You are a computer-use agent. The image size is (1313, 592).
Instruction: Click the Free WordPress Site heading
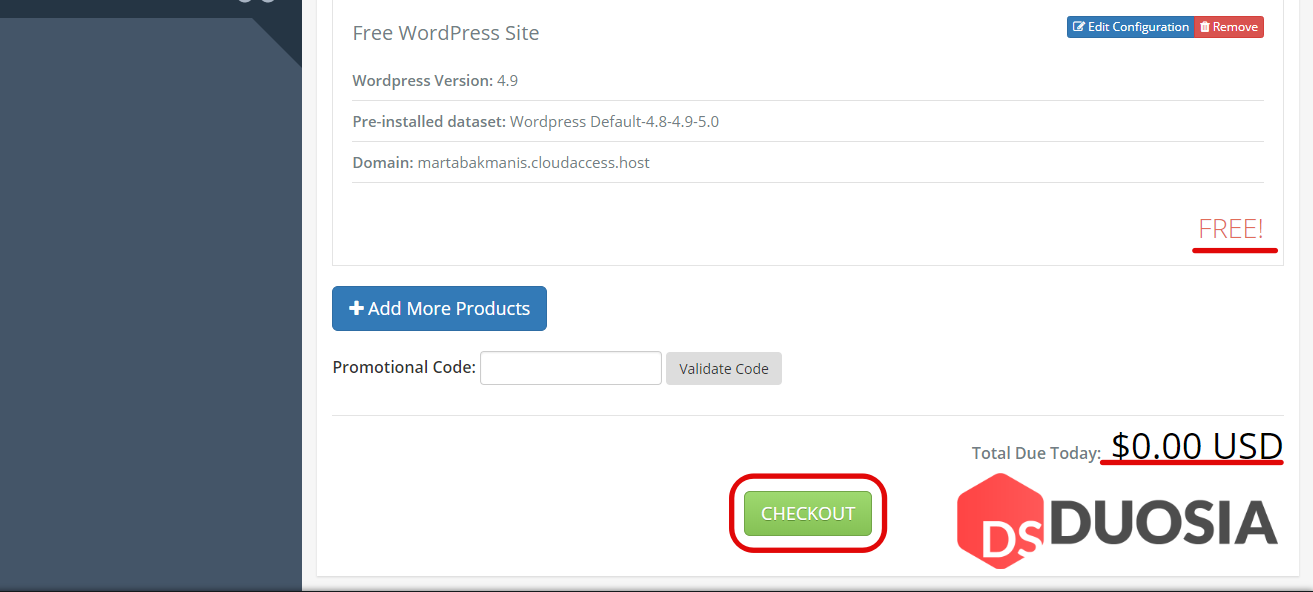[446, 33]
